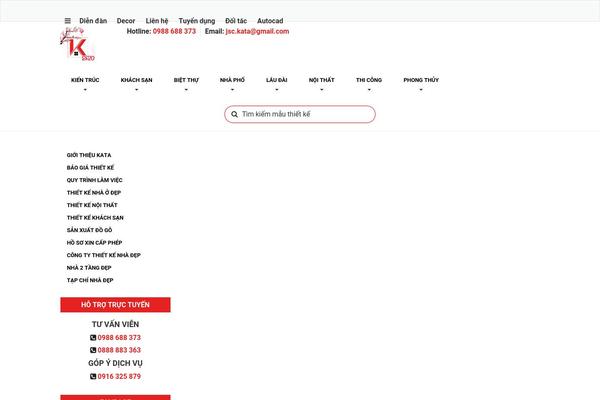
Task: Open HỒ SƠ XIN CẤP PHÉP link
Action: click(94, 243)
